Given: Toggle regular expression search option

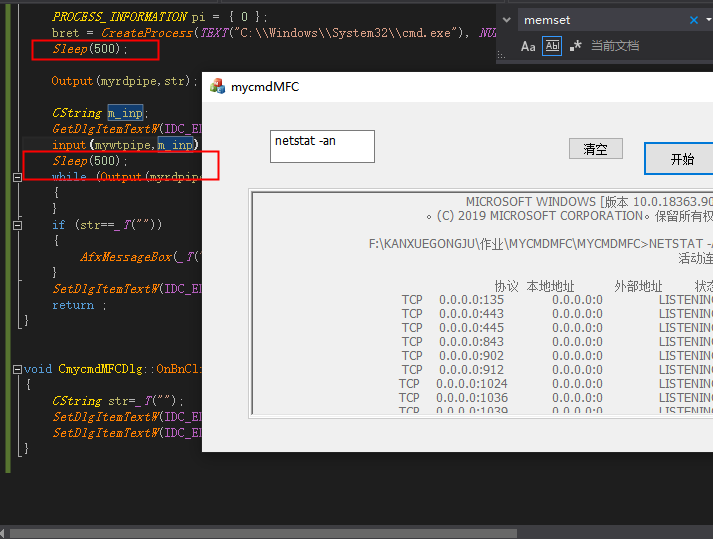Looking at the screenshot, I should click(576, 46).
